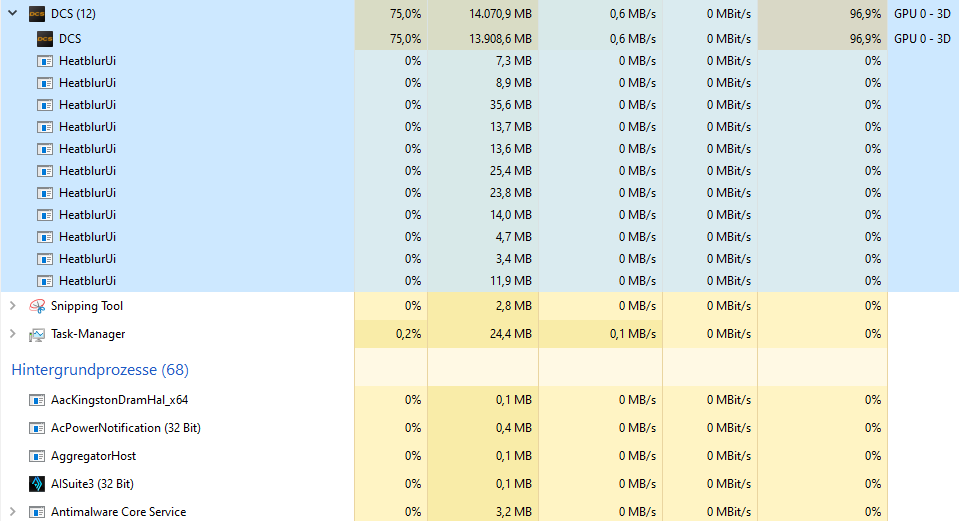Click the AacKingstonDramHal_x64 process icon
The image size is (959, 521).
37,400
